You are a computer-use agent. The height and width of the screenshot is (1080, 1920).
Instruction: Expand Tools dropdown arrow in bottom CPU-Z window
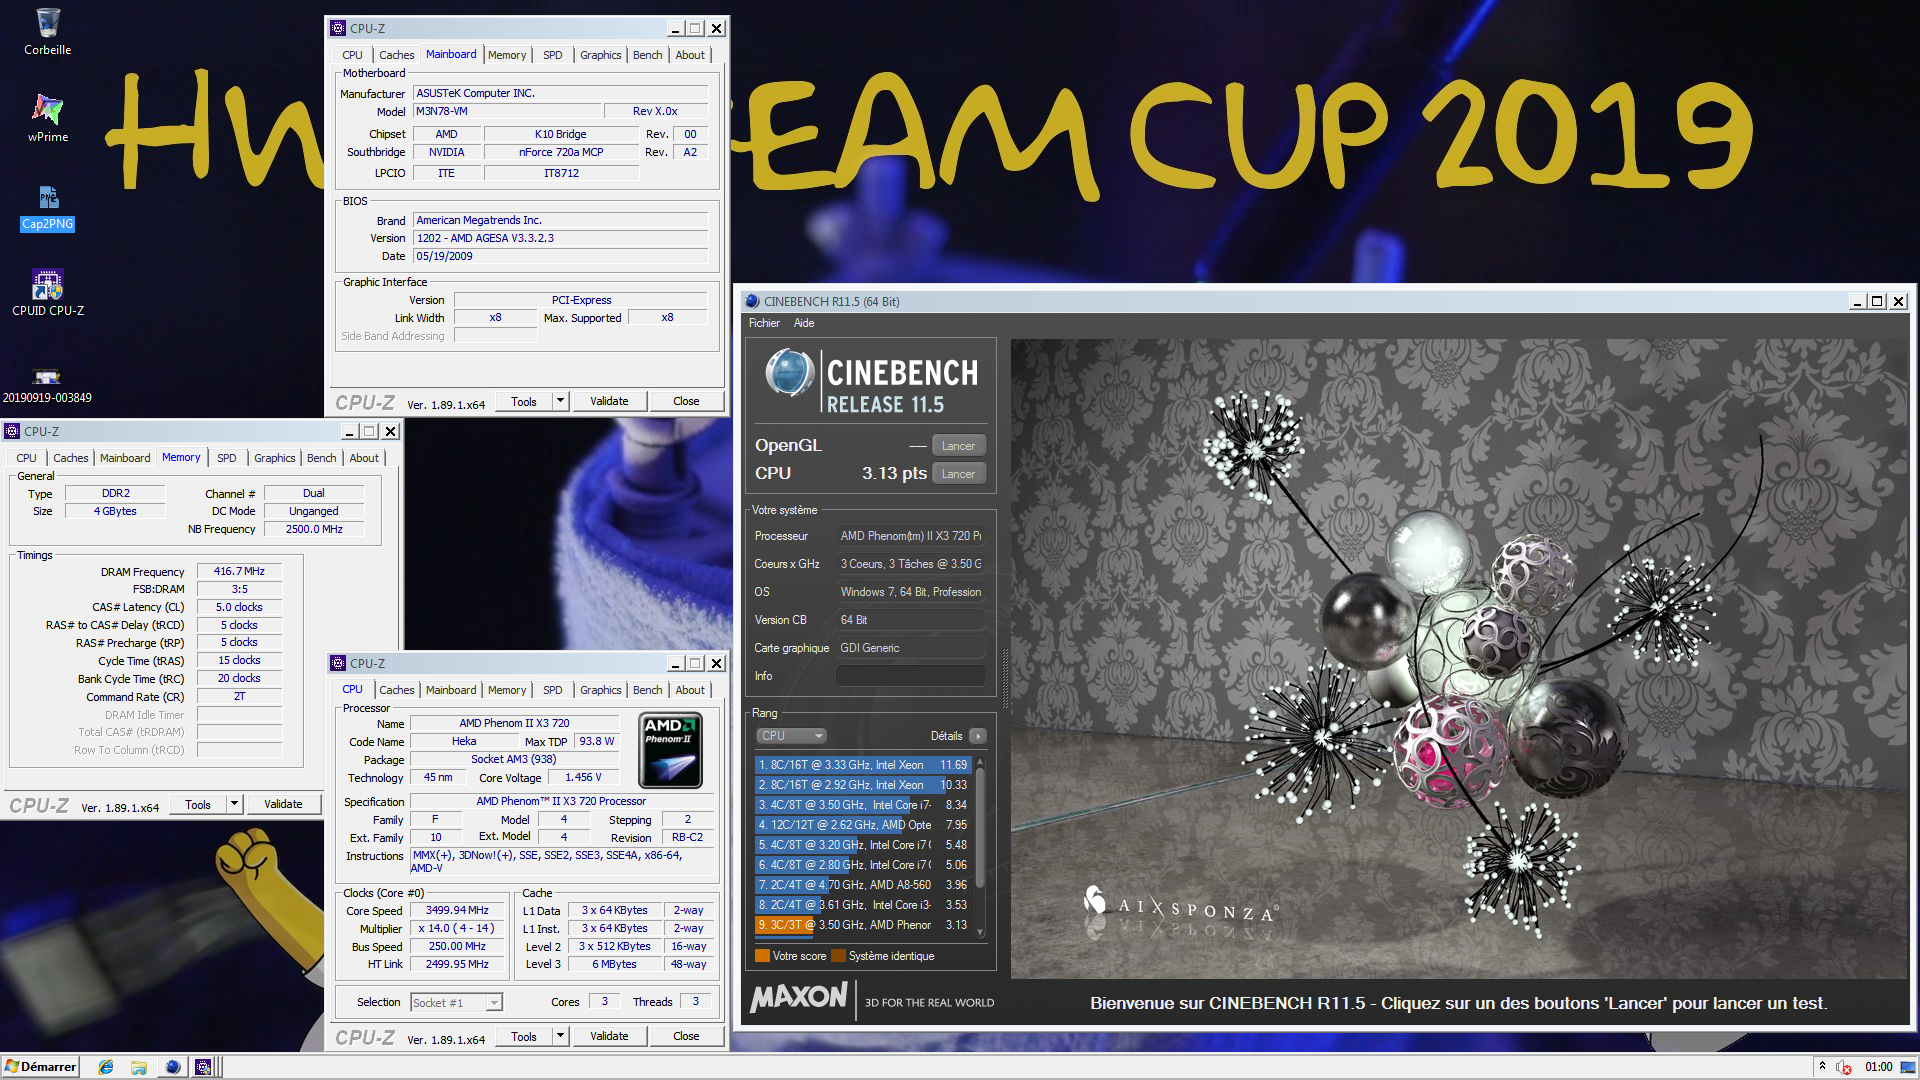coord(561,1036)
